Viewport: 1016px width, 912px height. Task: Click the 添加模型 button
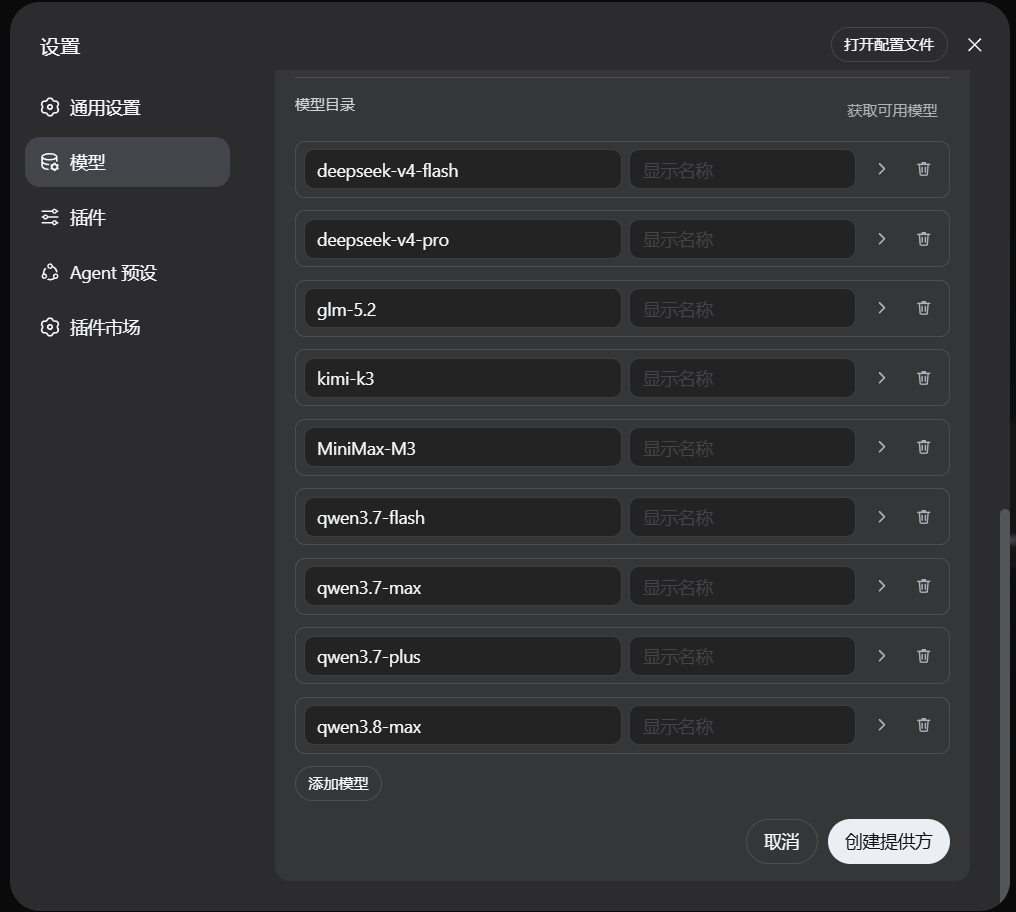(x=338, y=784)
